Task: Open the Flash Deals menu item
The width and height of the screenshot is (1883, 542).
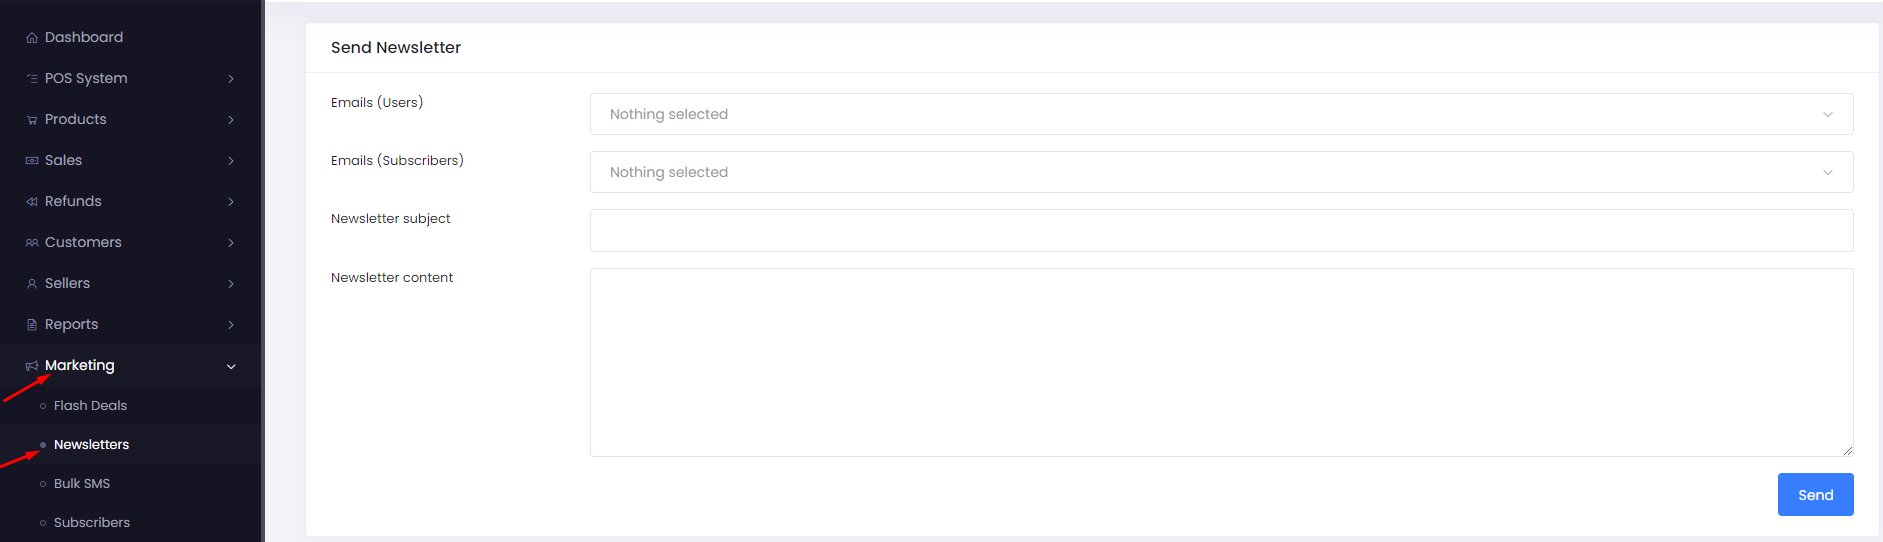Action: (x=90, y=405)
